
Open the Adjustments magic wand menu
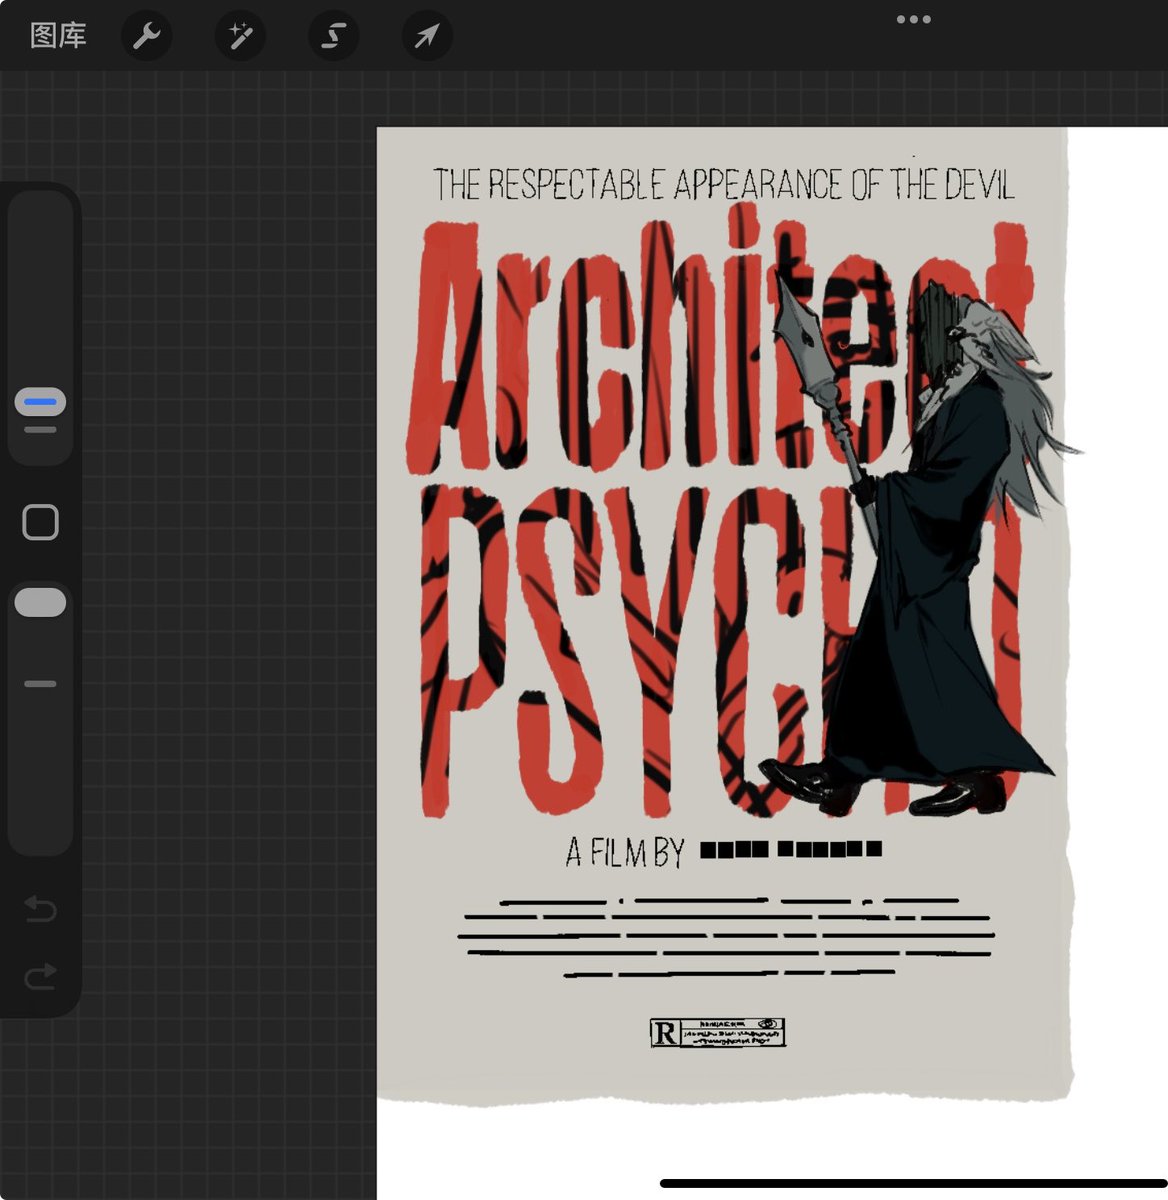tap(240, 37)
